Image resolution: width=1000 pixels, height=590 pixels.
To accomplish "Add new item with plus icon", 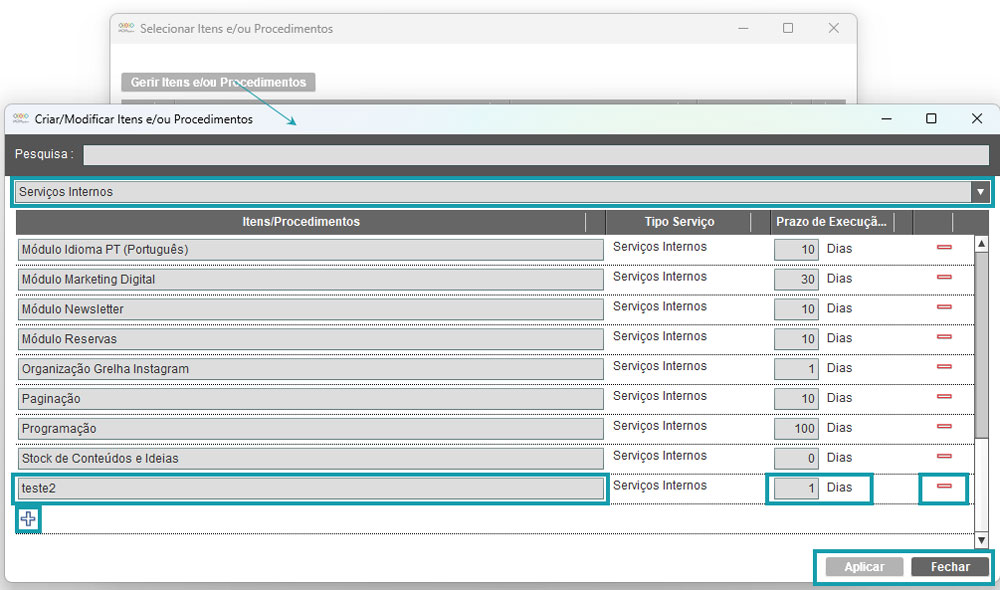I will (x=28, y=519).
